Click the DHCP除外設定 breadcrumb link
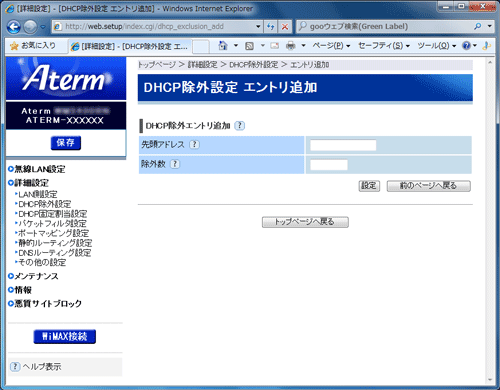Viewport: 500px width, 390px height. coord(254,65)
